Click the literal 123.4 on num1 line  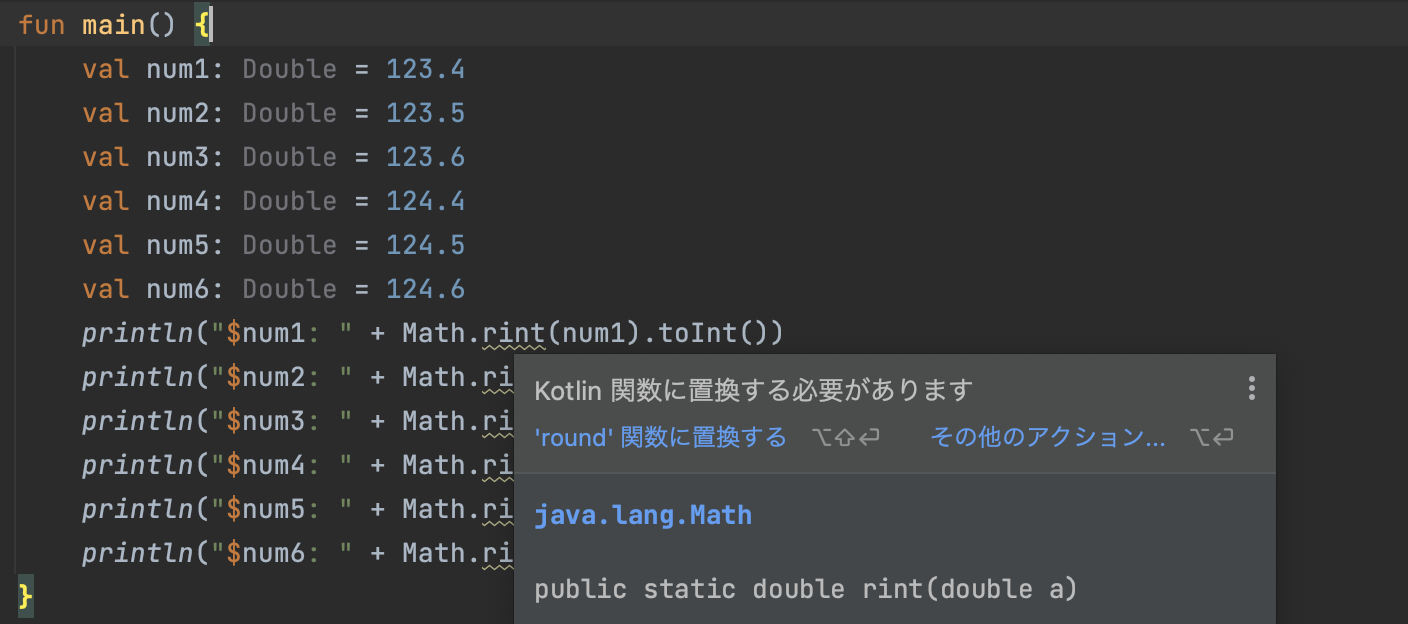(425, 68)
